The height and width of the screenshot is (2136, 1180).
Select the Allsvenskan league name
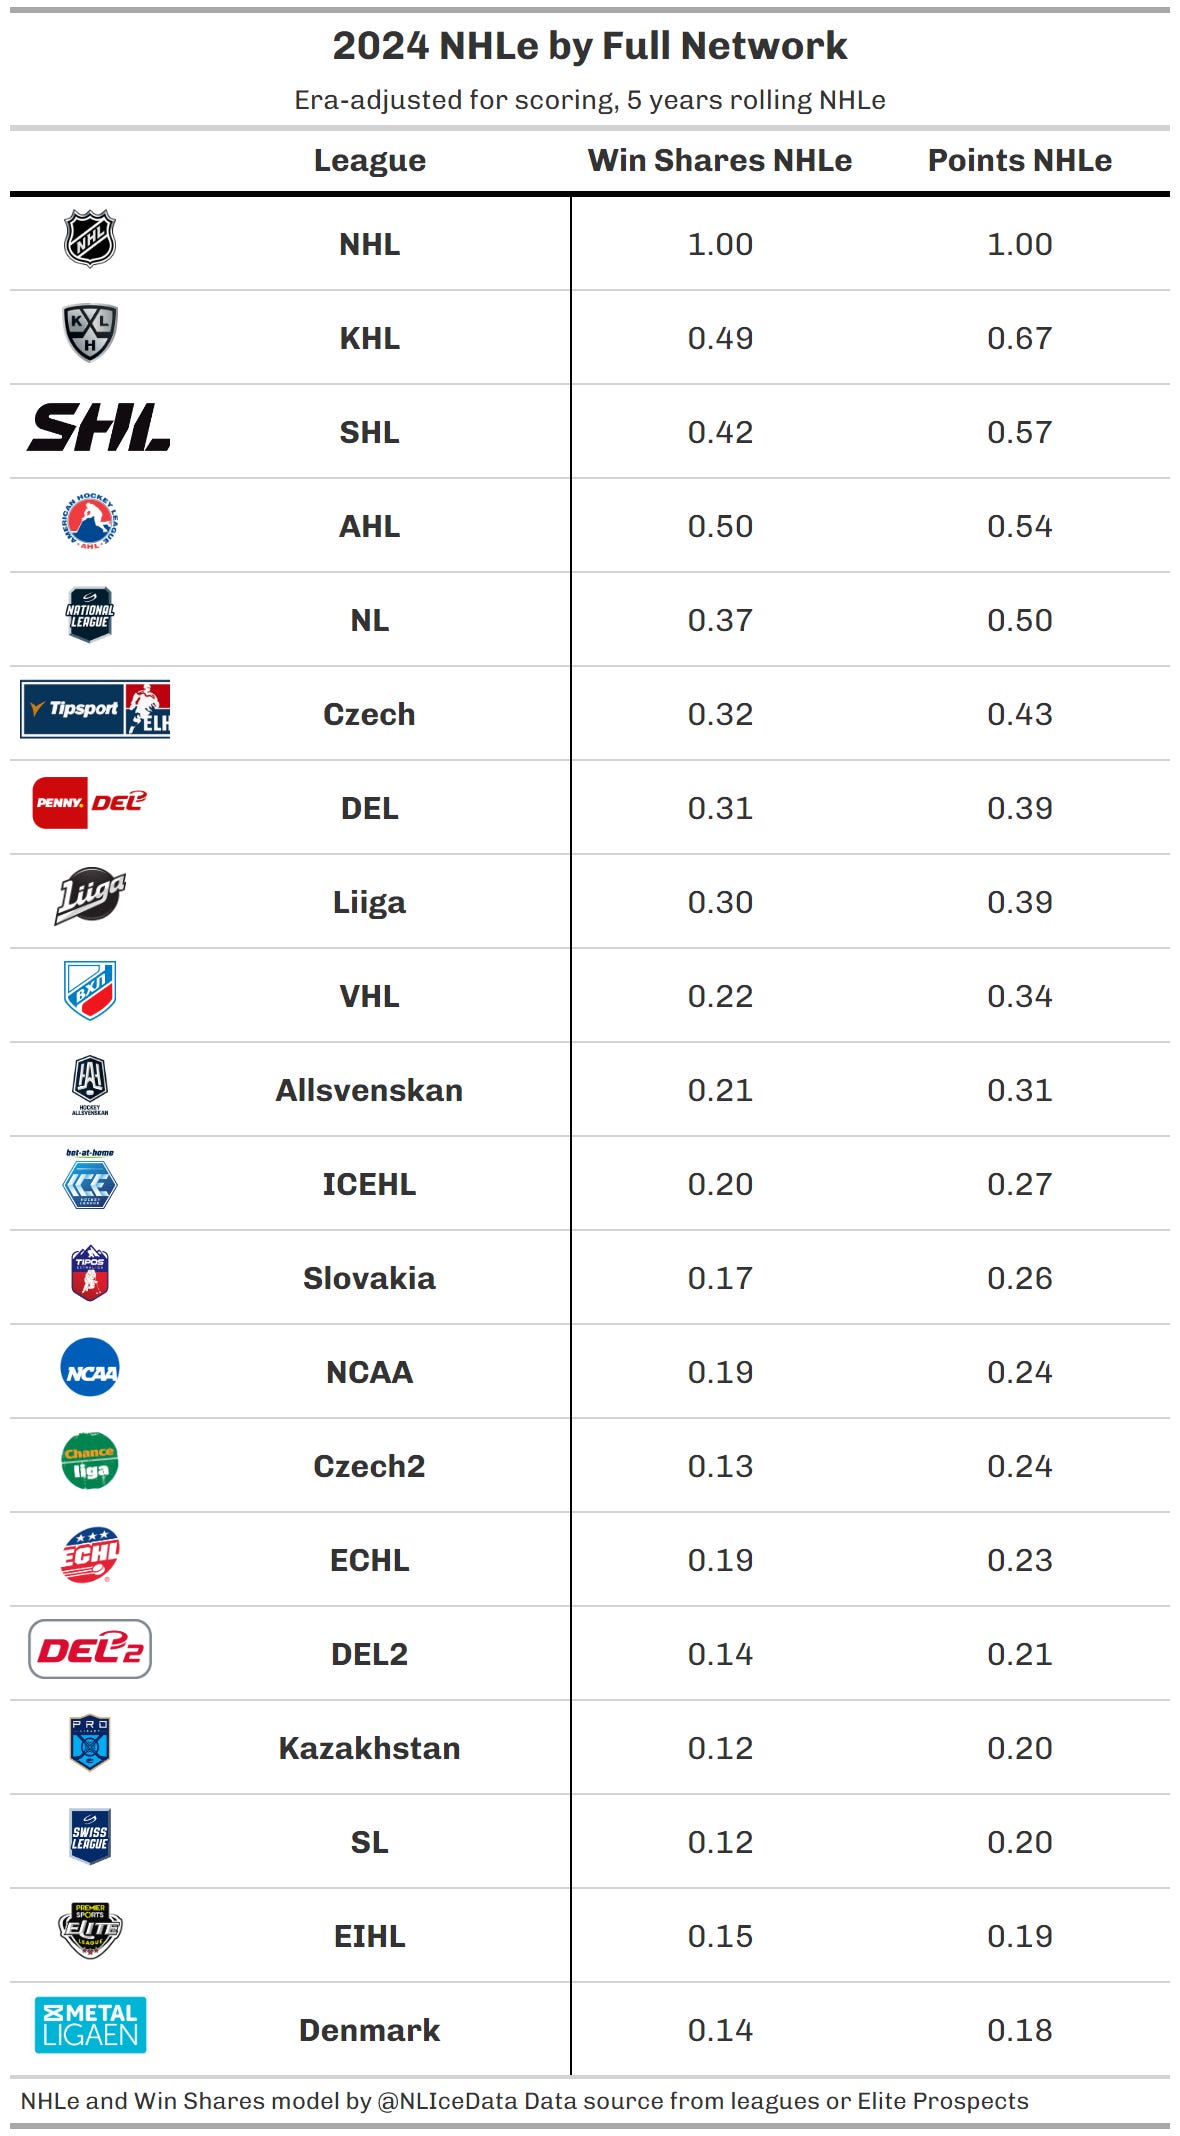pos(370,1090)
